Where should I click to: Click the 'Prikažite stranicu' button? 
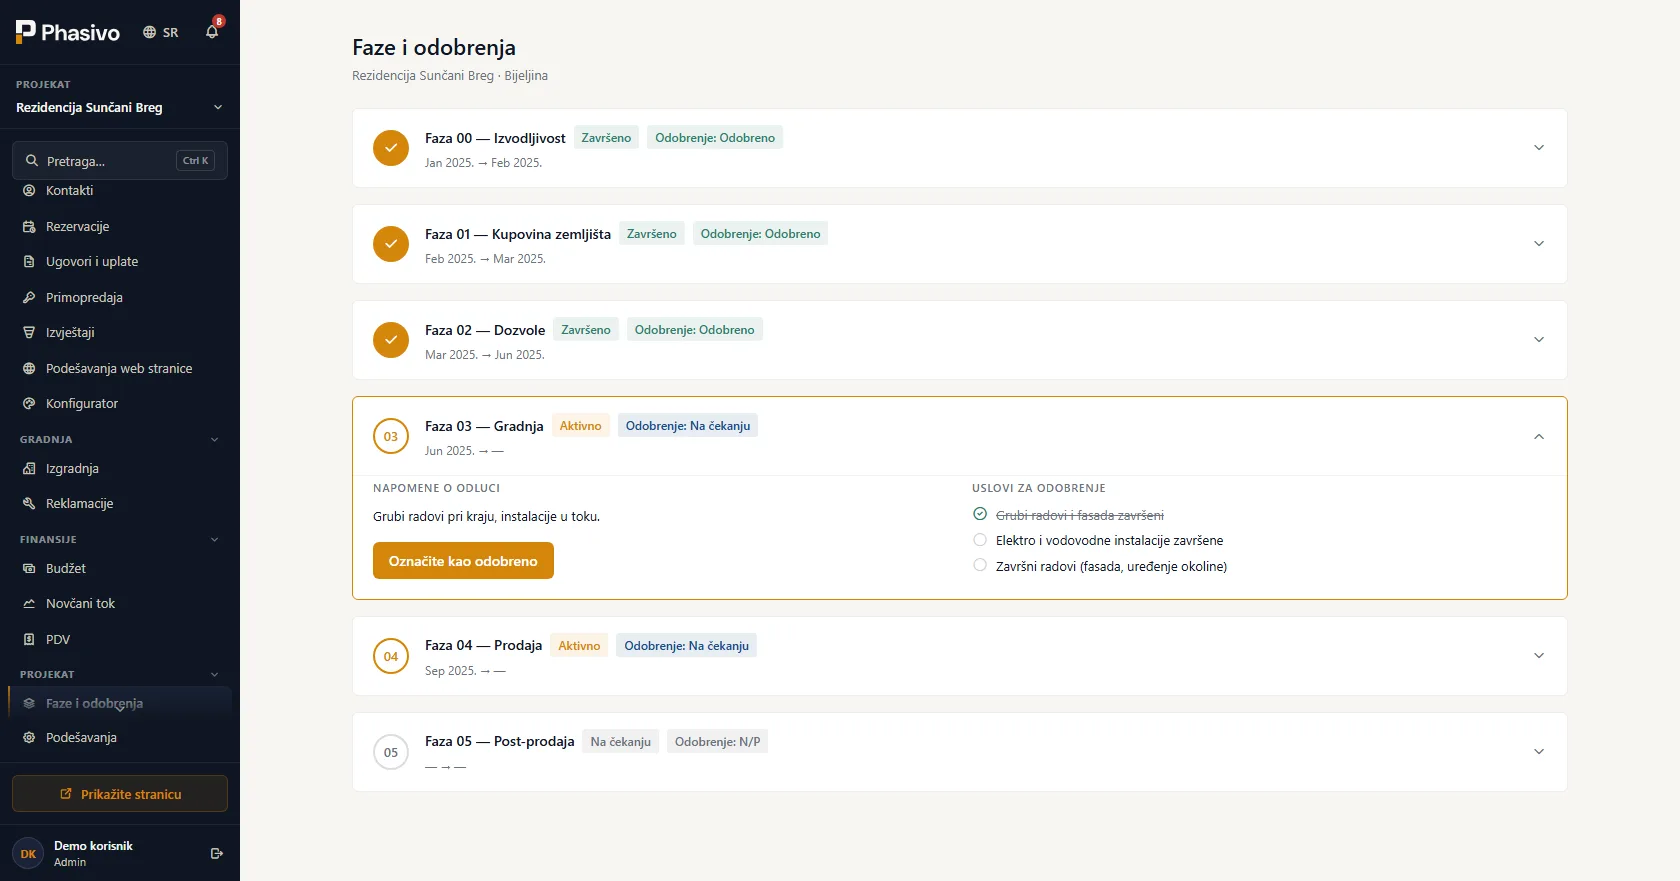pos(120,794)
